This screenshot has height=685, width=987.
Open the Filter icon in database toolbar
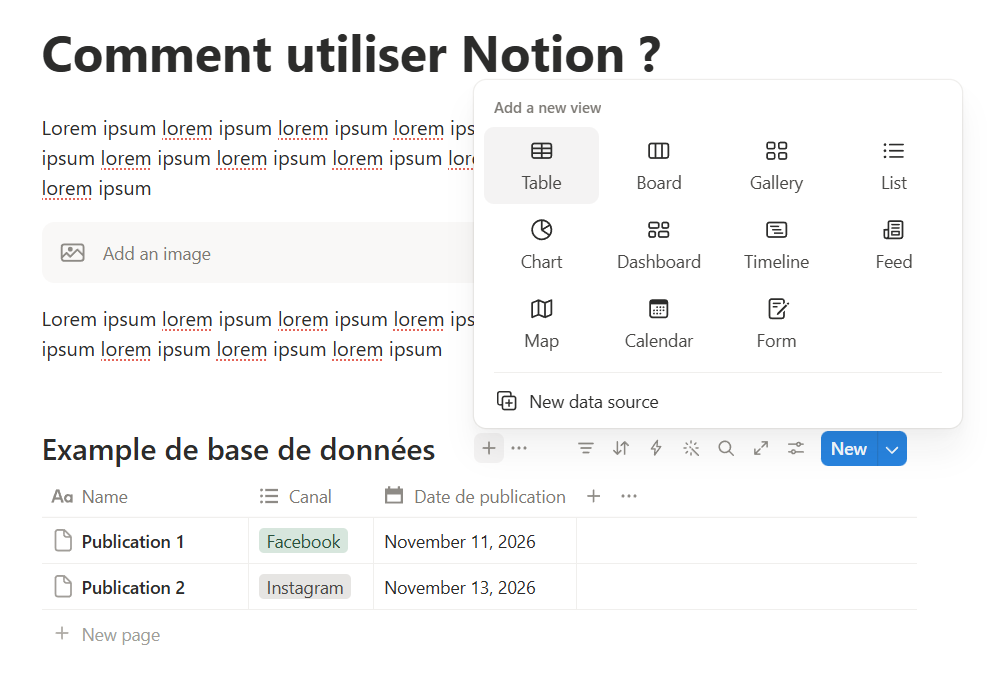pyautogui.click(x=586, y=448)
